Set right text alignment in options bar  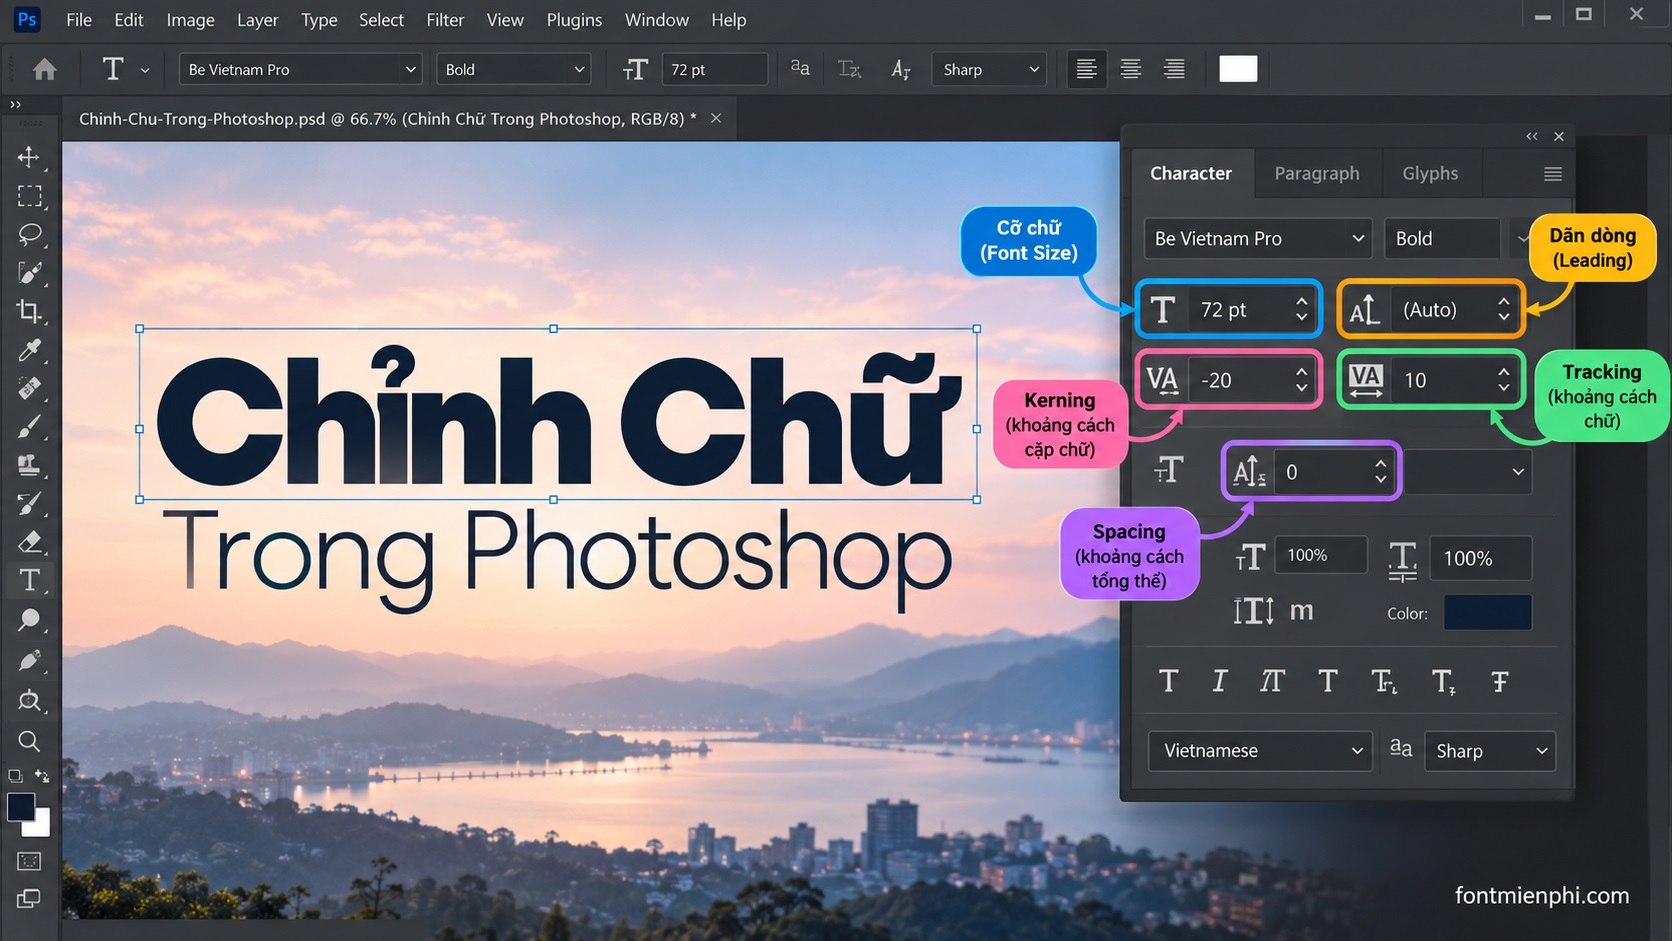point(1174,69)
